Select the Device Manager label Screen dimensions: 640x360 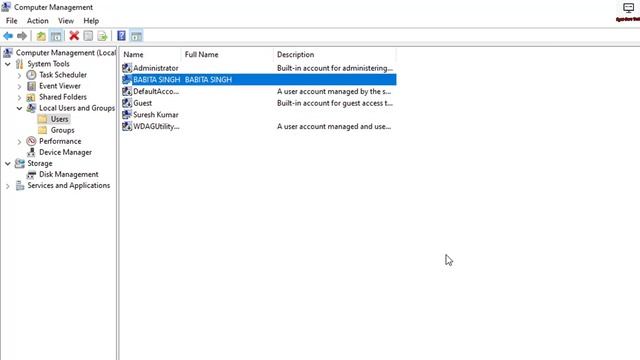click(x=65, y=152)
